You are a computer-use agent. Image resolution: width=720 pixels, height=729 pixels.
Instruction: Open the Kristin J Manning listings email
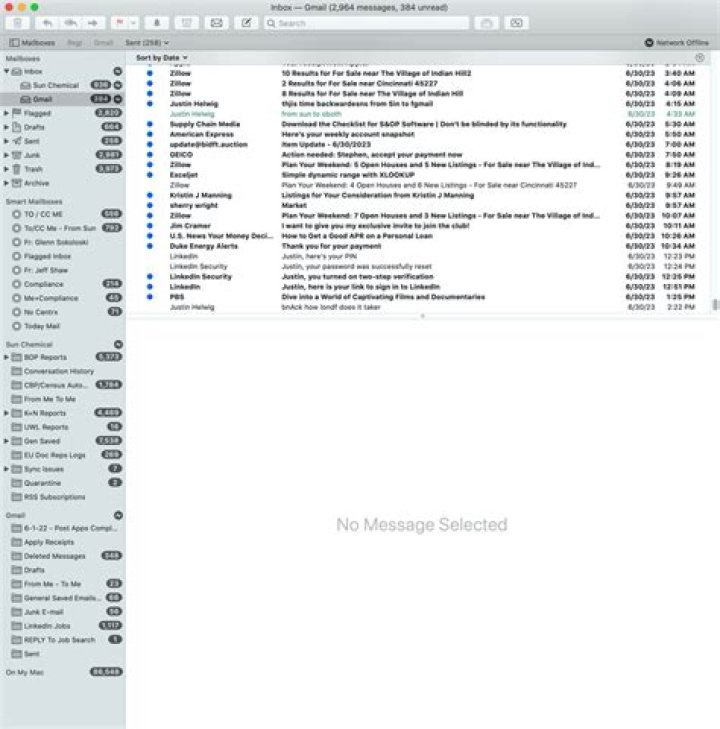[x=418, y=195]
